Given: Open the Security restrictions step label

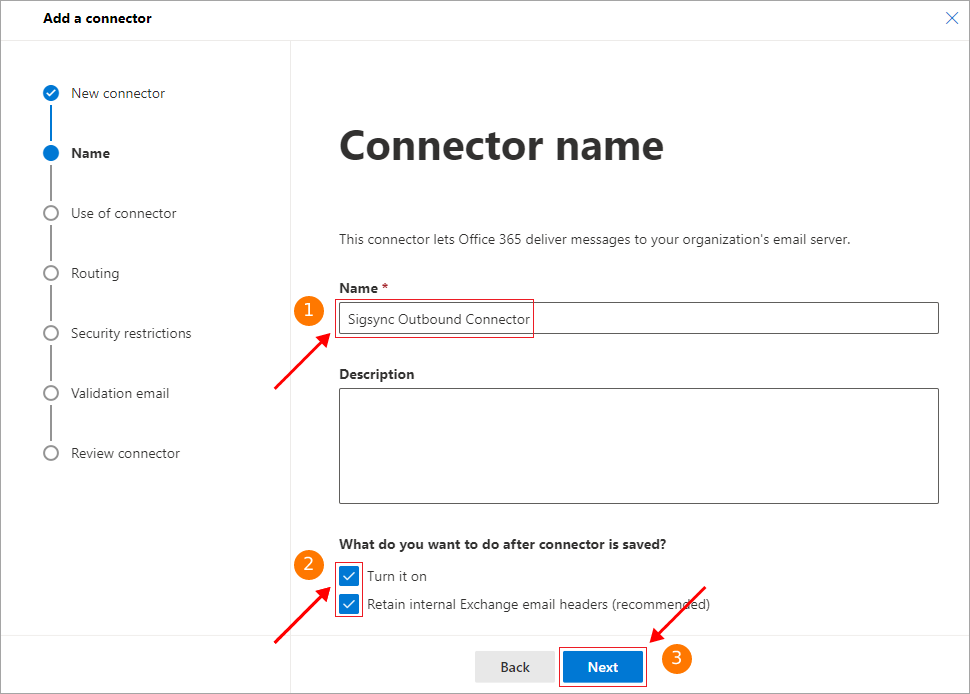Looking at the screenshot, I should (x=131, y=333).
